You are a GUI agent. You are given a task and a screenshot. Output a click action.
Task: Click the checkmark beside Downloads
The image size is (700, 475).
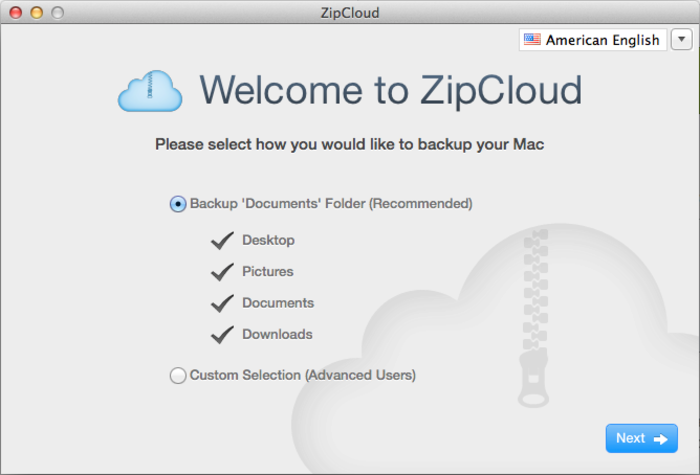(222, 335)
